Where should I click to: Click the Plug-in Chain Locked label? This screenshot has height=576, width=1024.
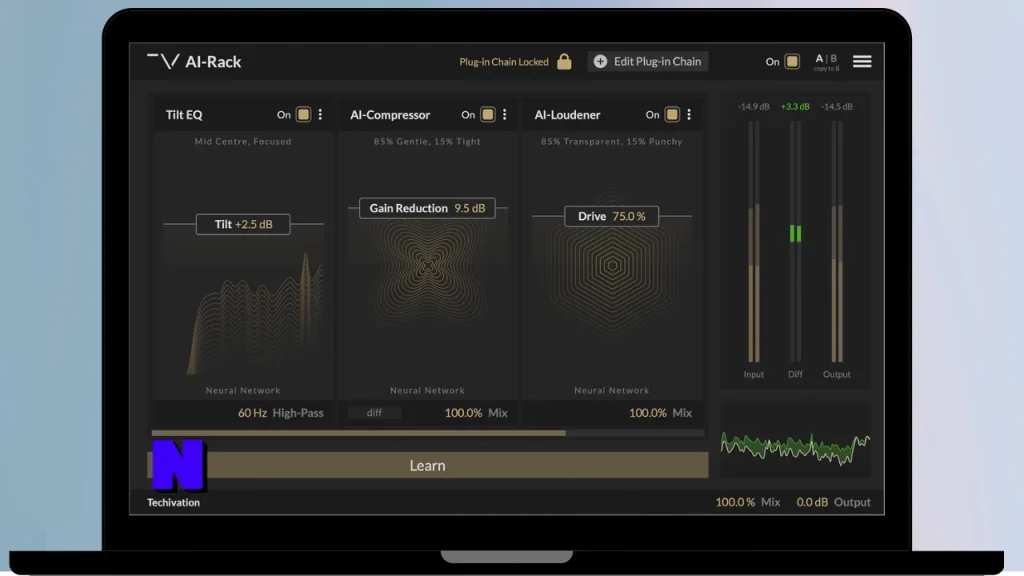[x=504, y=62]
